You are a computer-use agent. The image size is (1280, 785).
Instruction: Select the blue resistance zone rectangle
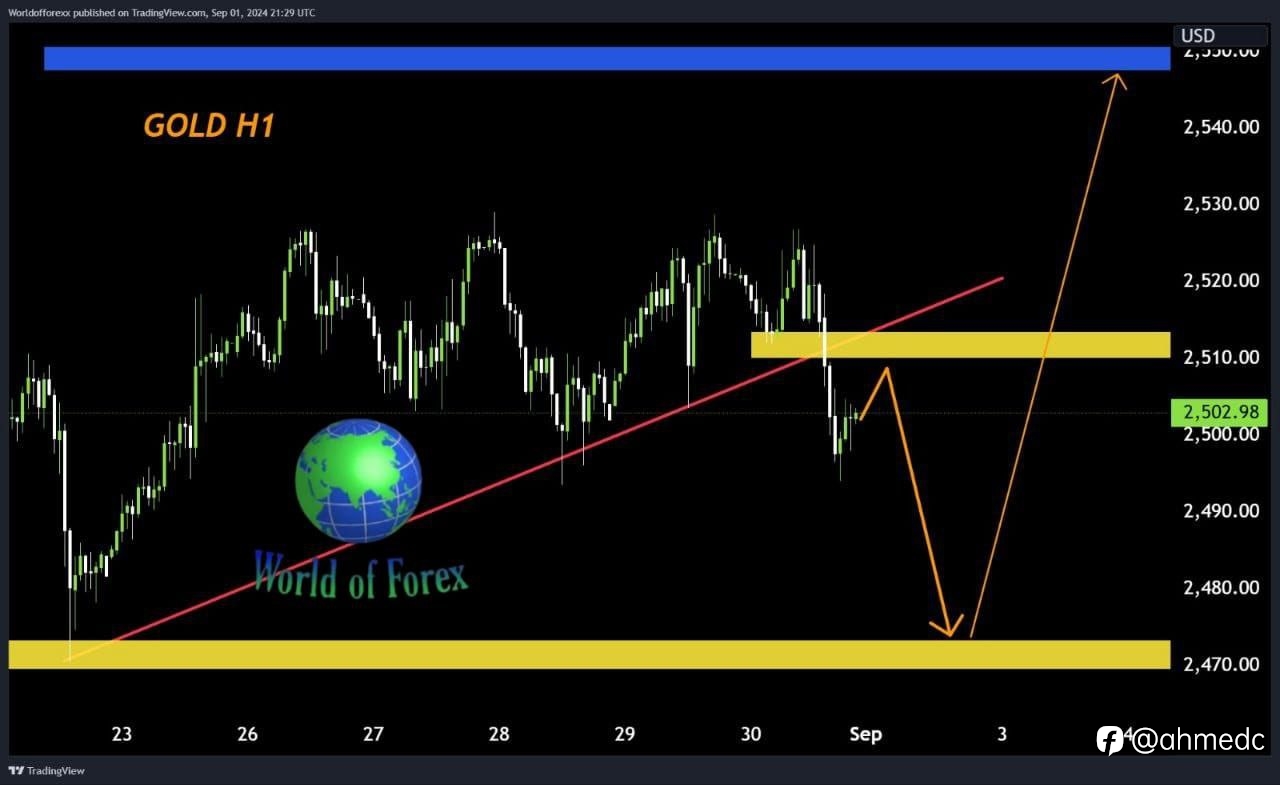pos(607,58)
